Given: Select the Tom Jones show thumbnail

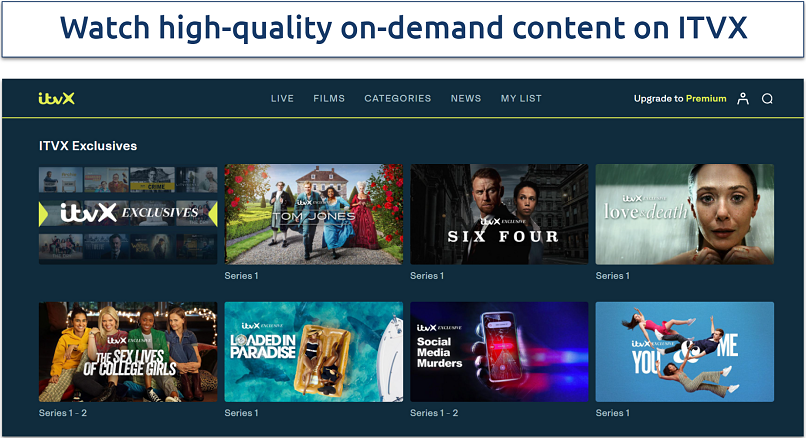Looking at the screenshot, I should pyautogui.click(x=314, y=214).
